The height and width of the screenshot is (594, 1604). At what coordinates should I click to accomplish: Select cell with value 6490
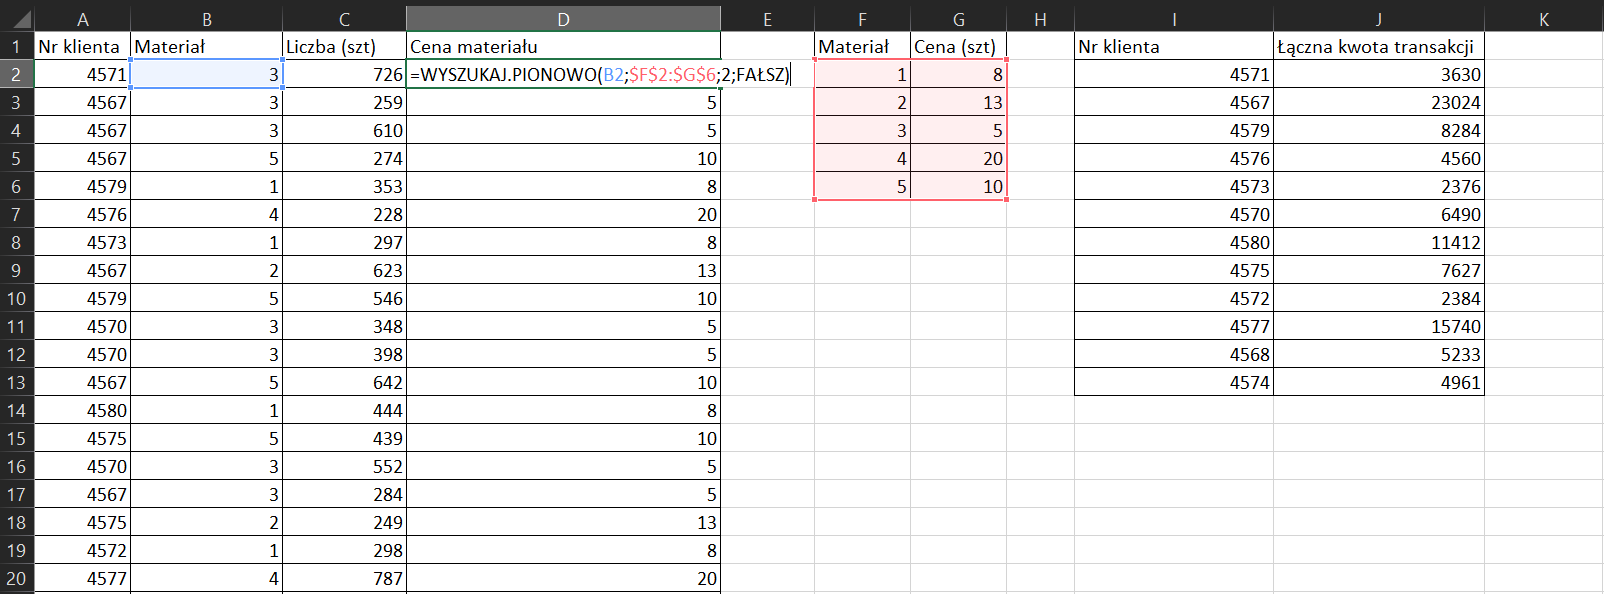click(1379, 214)
